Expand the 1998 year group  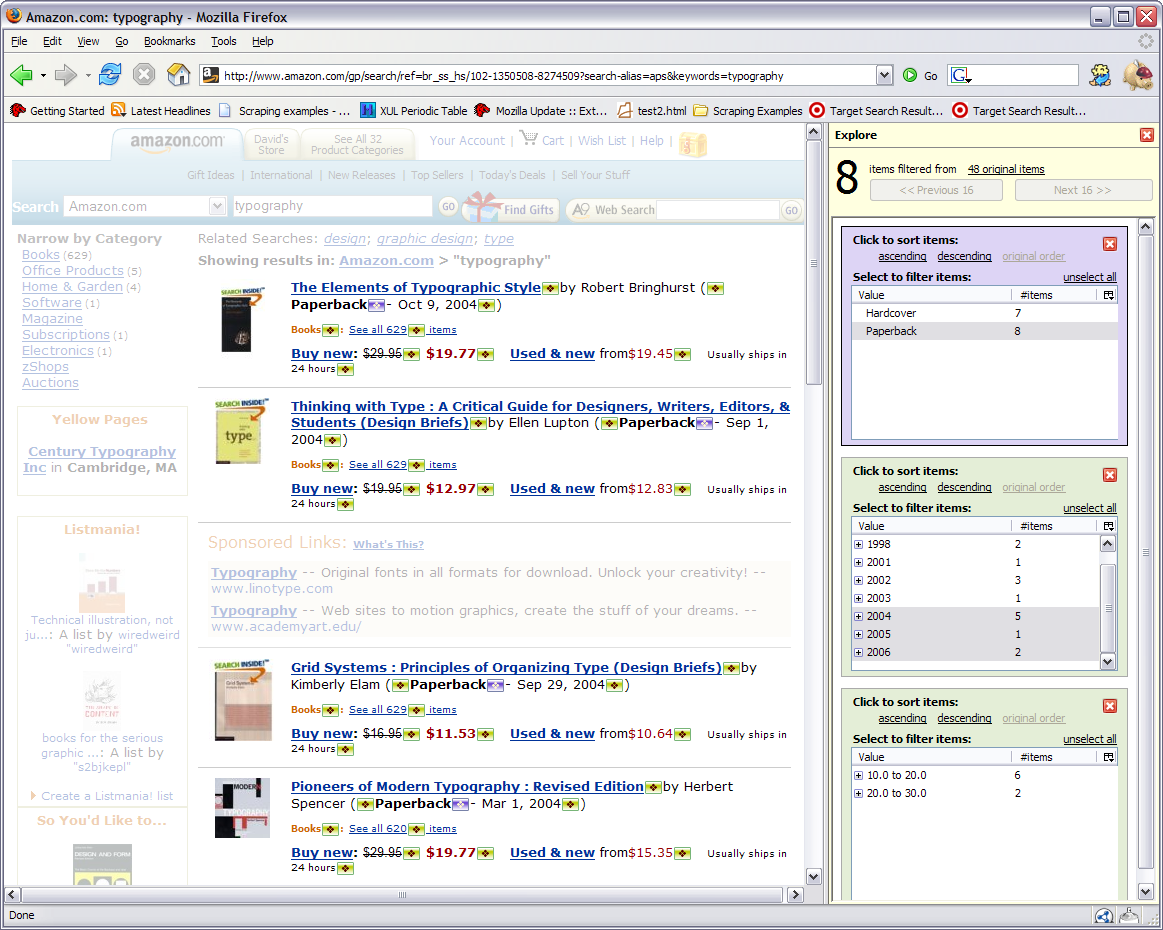click(x=858, y=545)
